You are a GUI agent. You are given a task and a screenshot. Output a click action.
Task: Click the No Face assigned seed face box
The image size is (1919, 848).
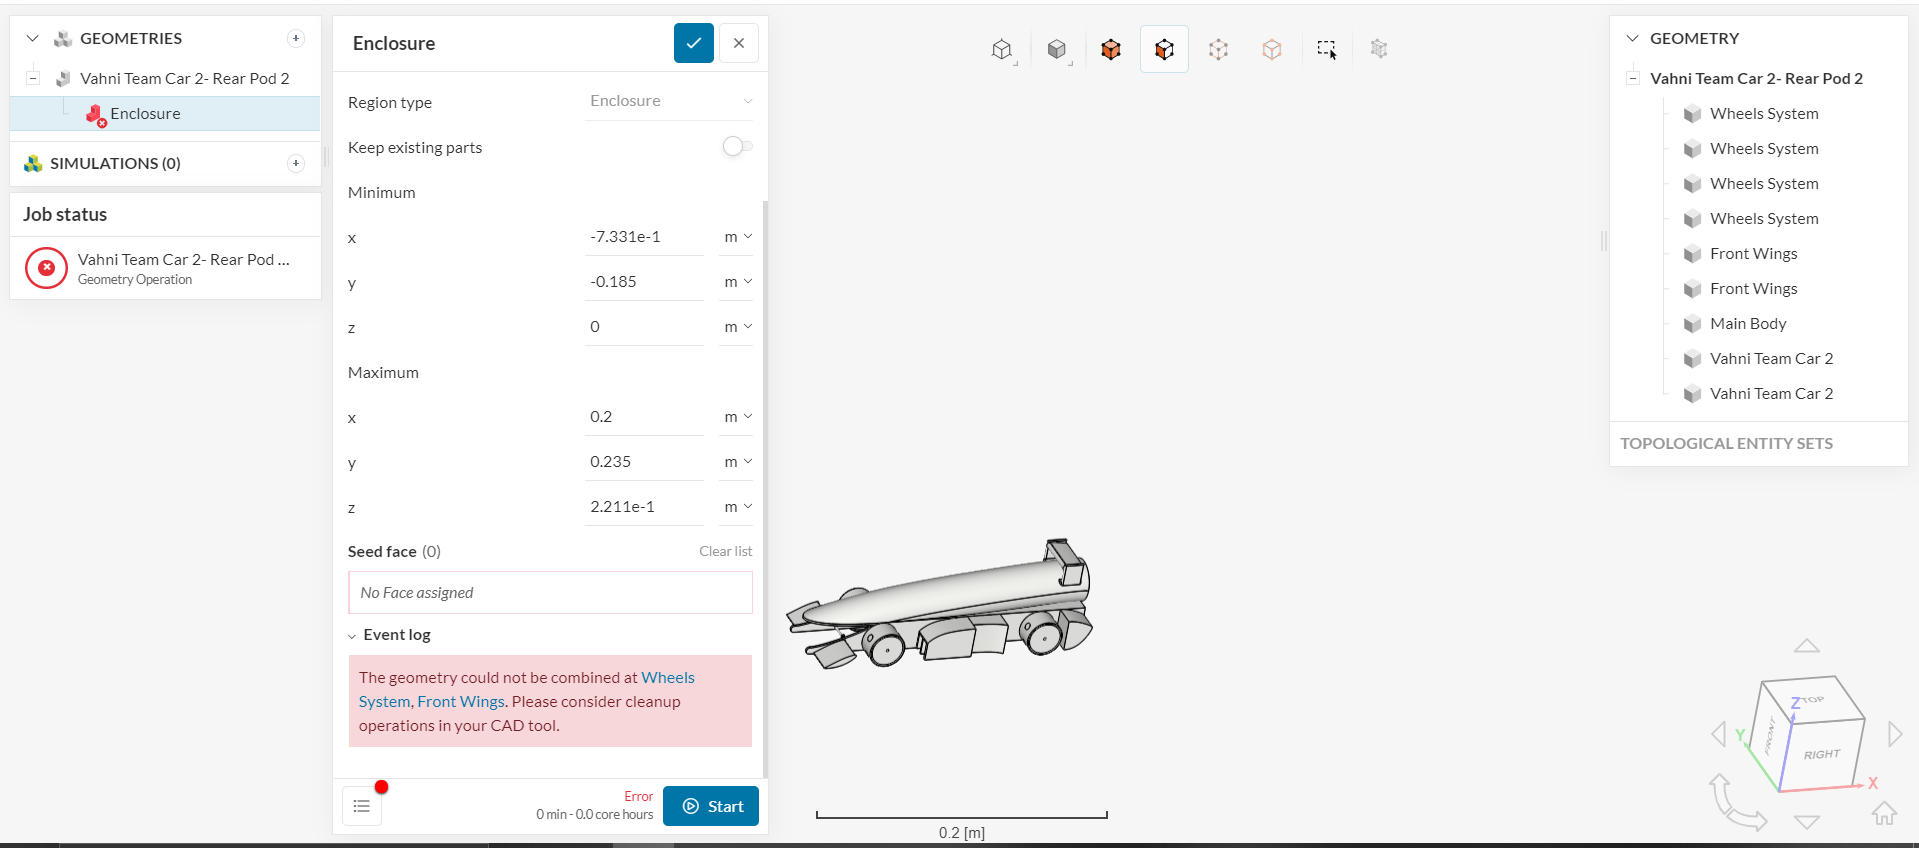(550, 593)
